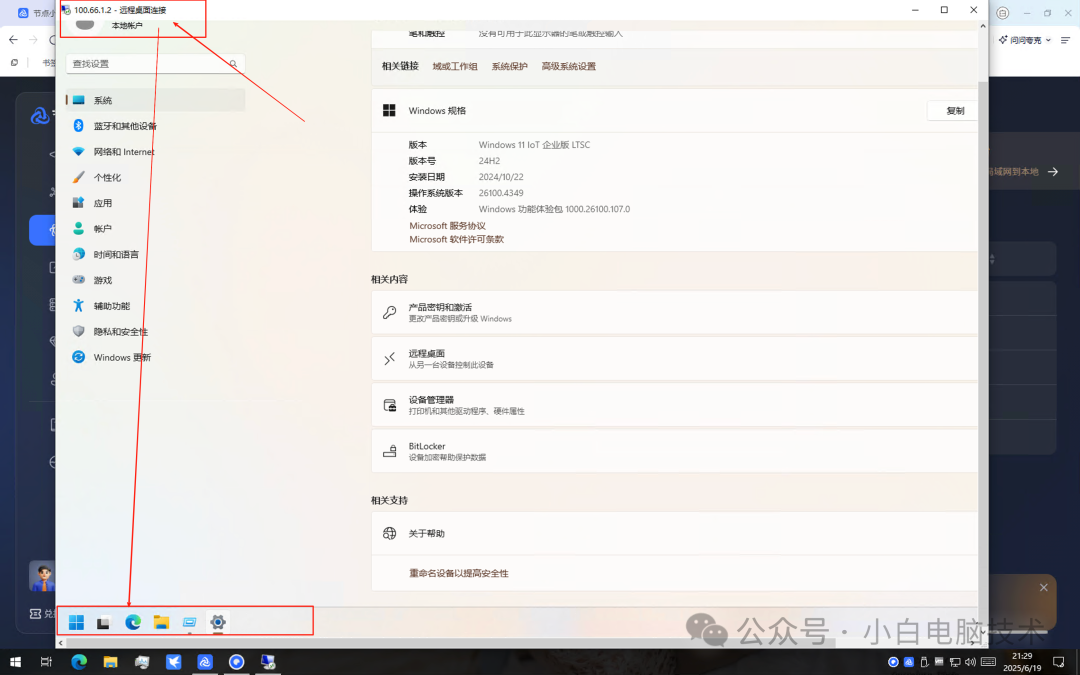Open BitLocker entry
This screenshot has width=1080, height=675.
click(x=674, y=451)
